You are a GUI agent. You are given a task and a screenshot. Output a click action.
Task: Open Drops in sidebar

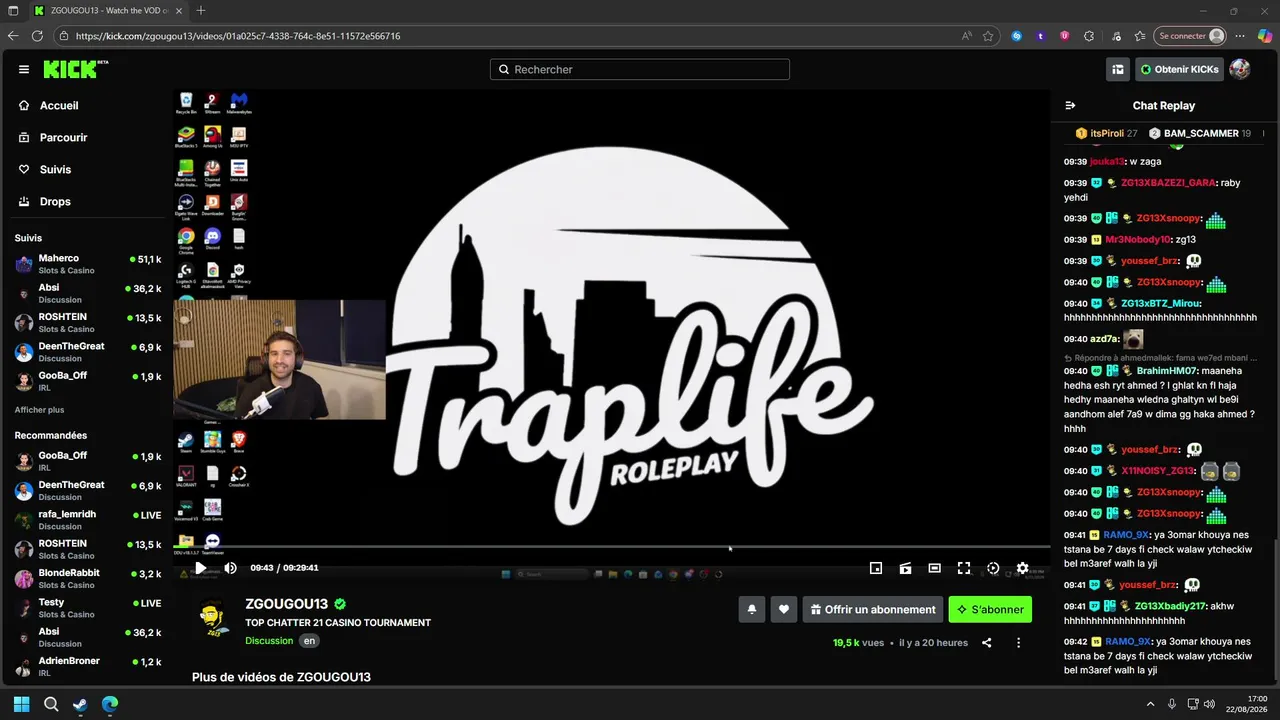55,201
